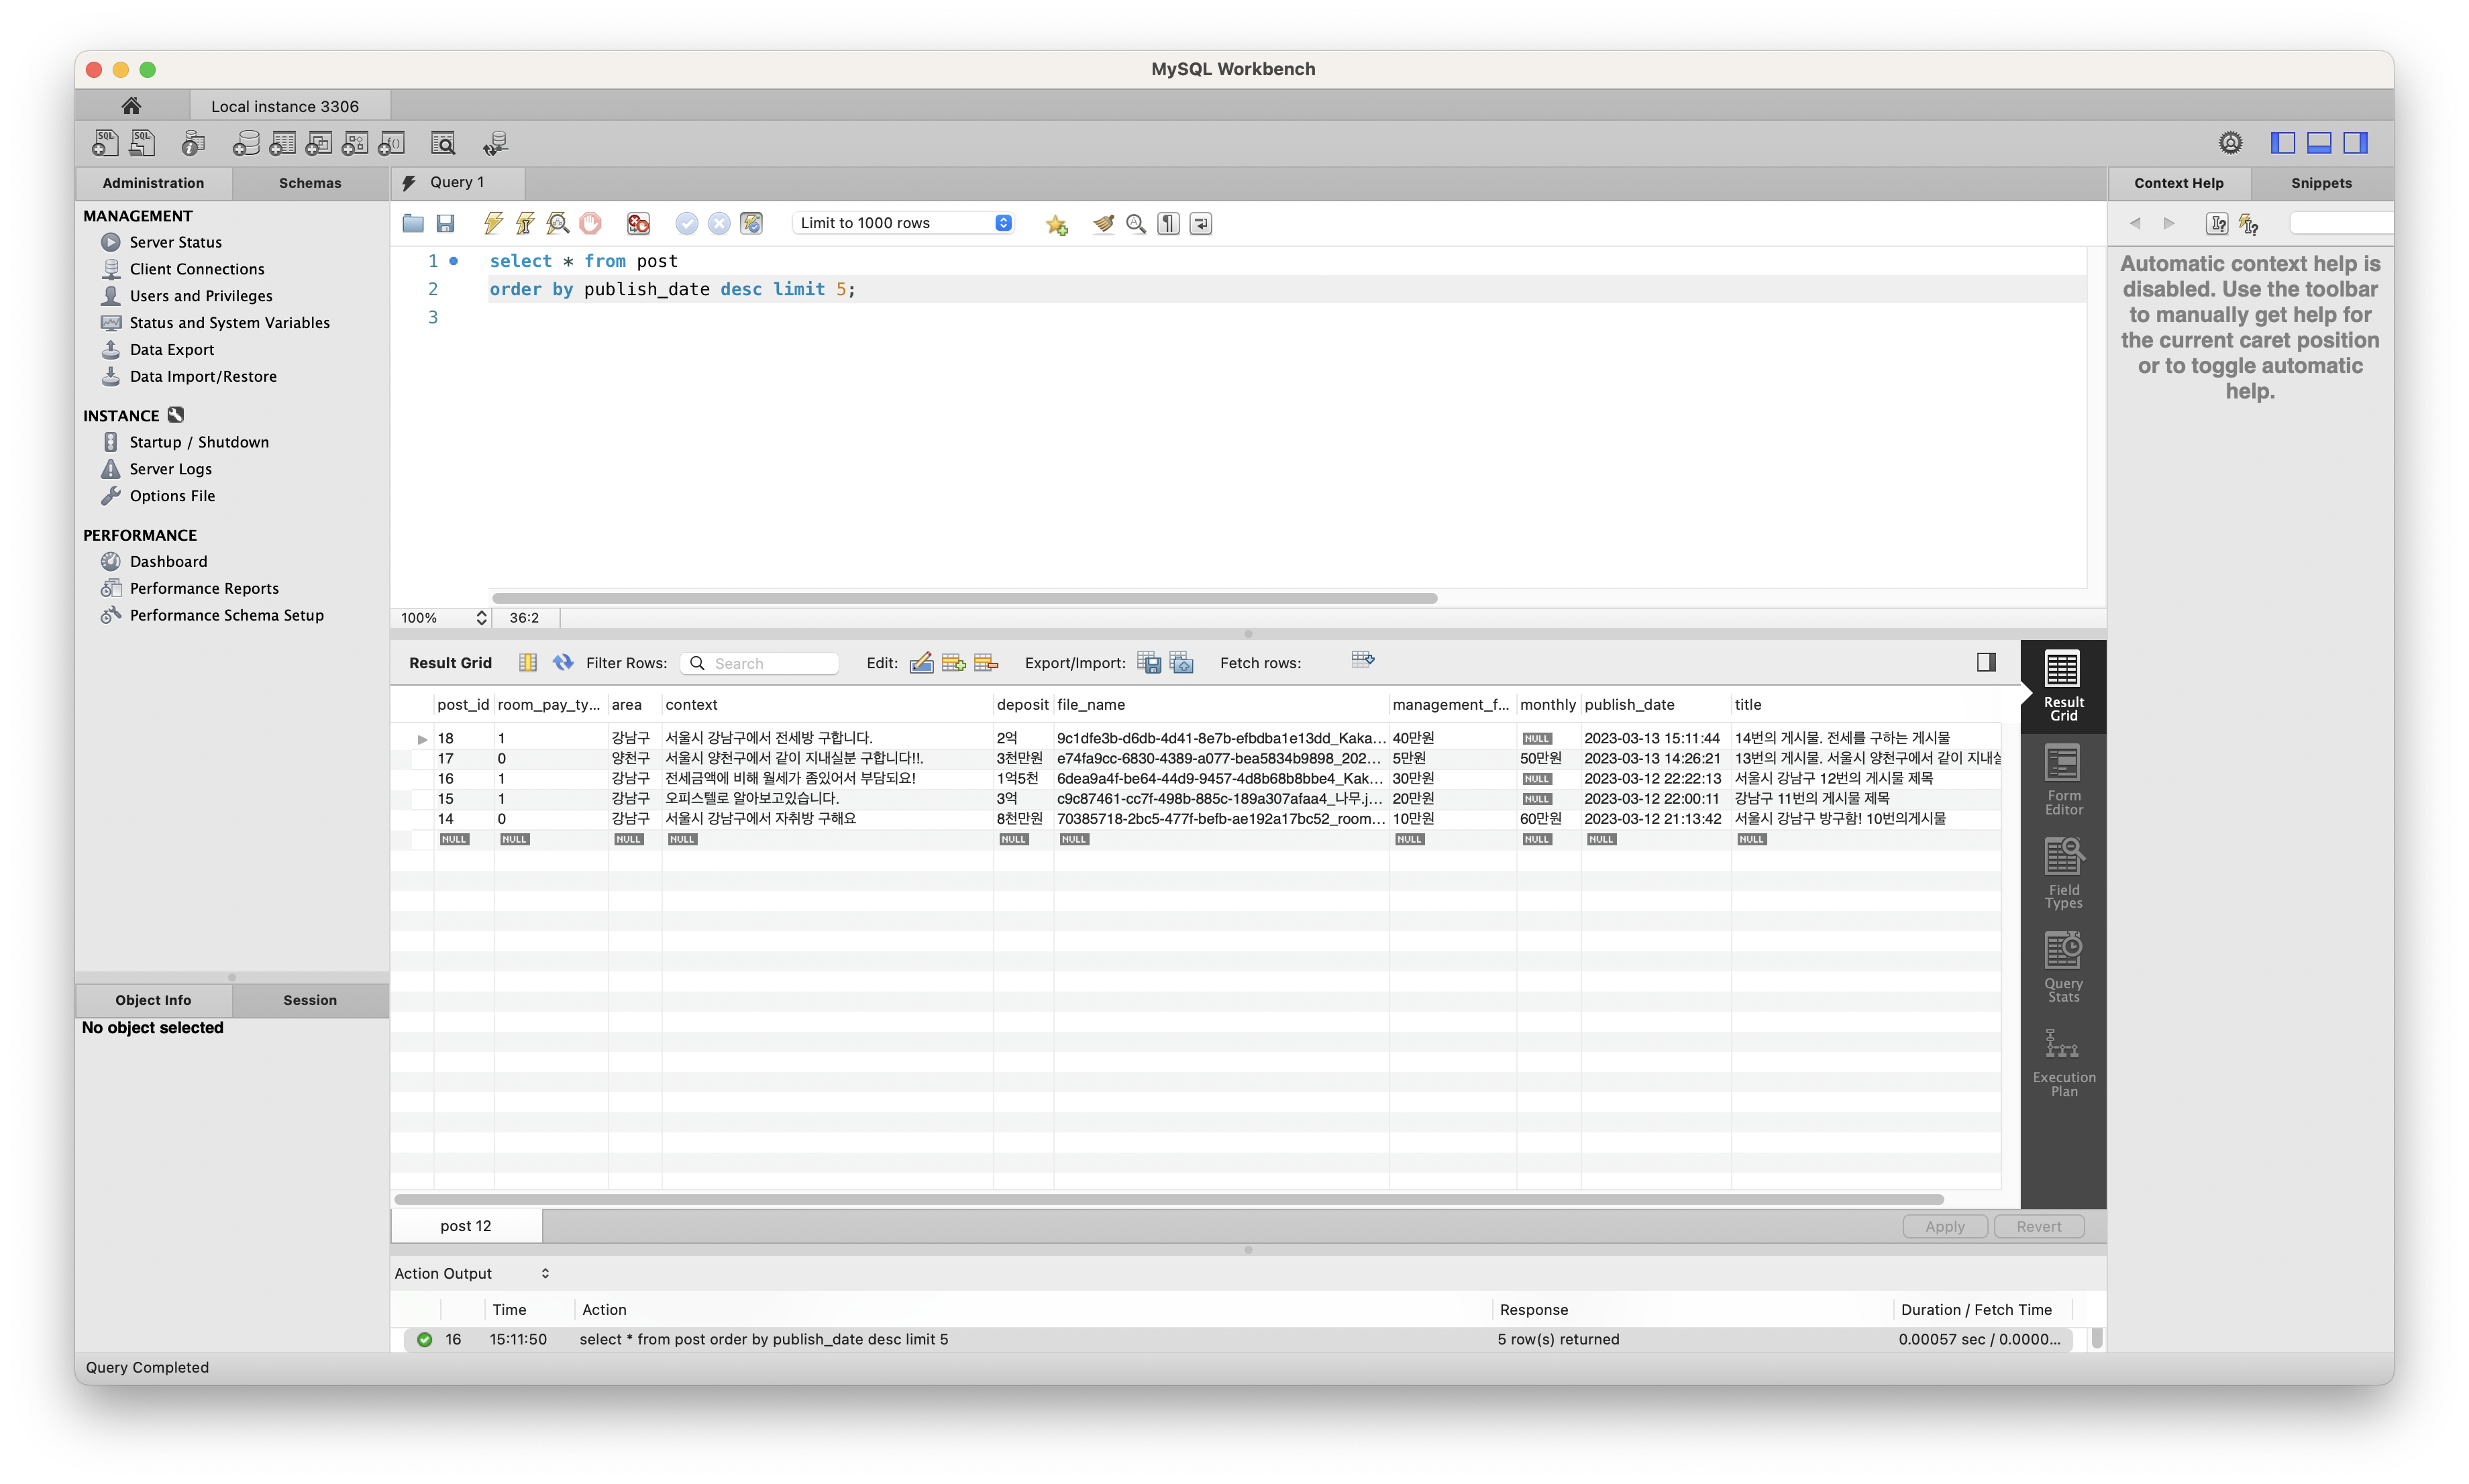Viewport: 2469px width, 1484px height.
Task: Export recordset to external file
Action: 1149,663
